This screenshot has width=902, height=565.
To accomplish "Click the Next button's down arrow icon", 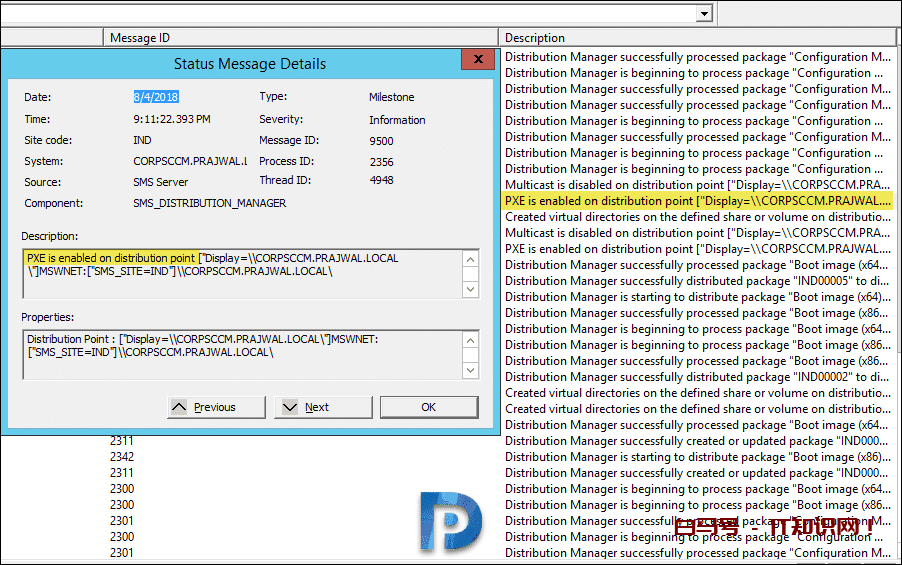I will pos(289,407).
